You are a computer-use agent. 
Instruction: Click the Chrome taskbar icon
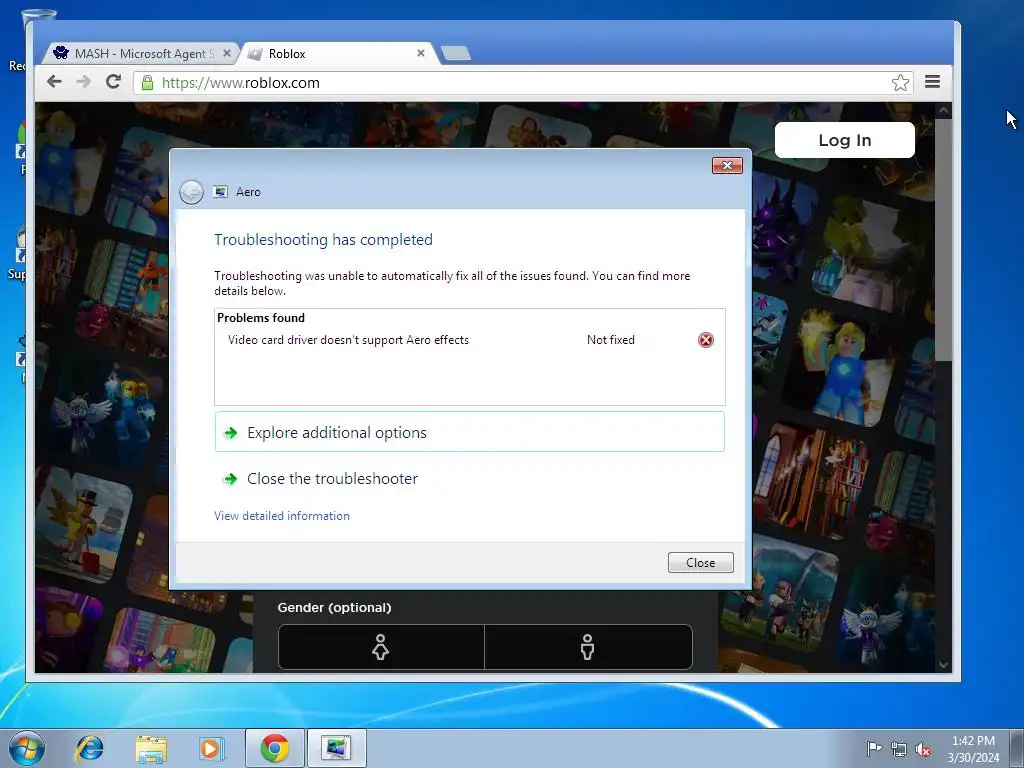point(275,748)
